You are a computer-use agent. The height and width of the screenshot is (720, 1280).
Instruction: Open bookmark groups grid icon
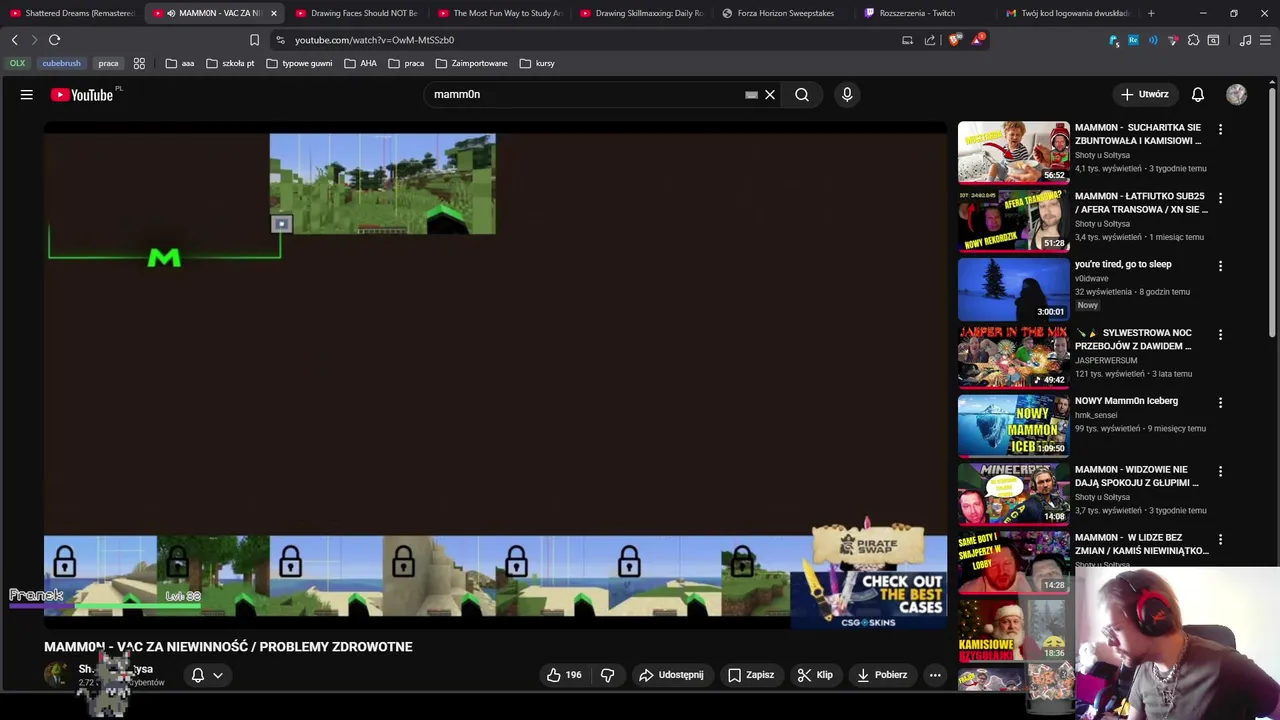click(139, 63)
